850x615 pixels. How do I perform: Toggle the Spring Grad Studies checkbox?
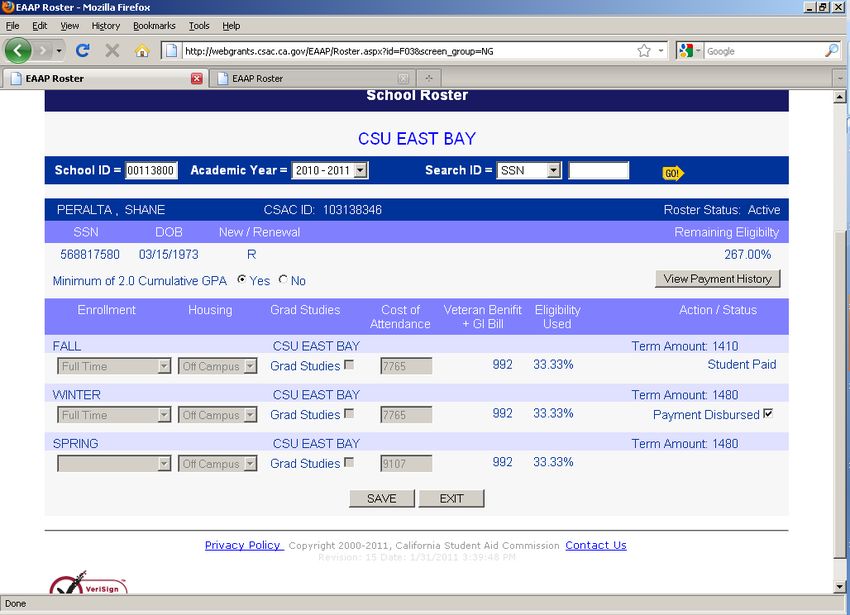pyautogui.click(x=349, y=463)
